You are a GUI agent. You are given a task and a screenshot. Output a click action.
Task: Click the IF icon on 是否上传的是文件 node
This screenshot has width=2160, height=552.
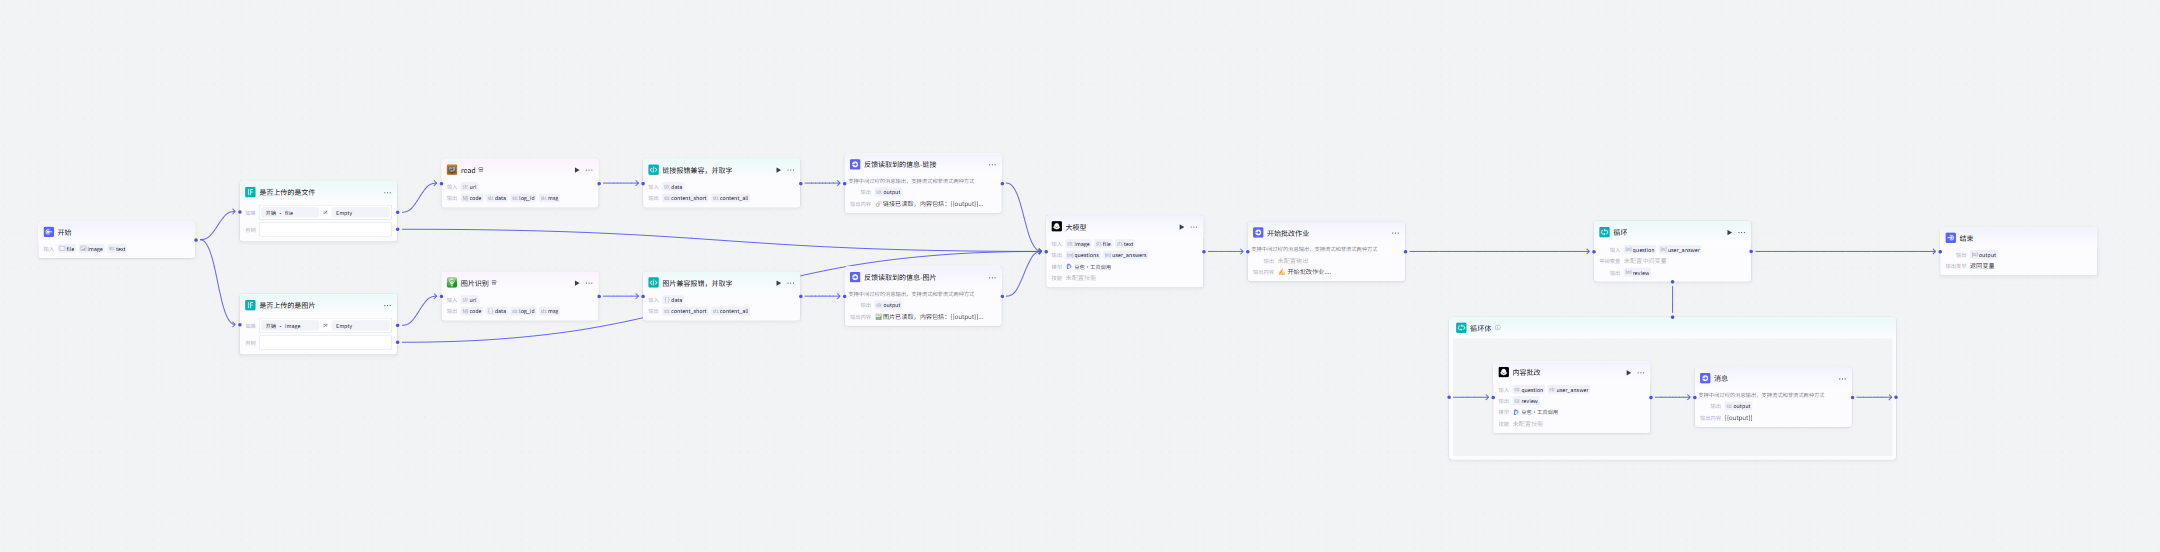point(250,192)
